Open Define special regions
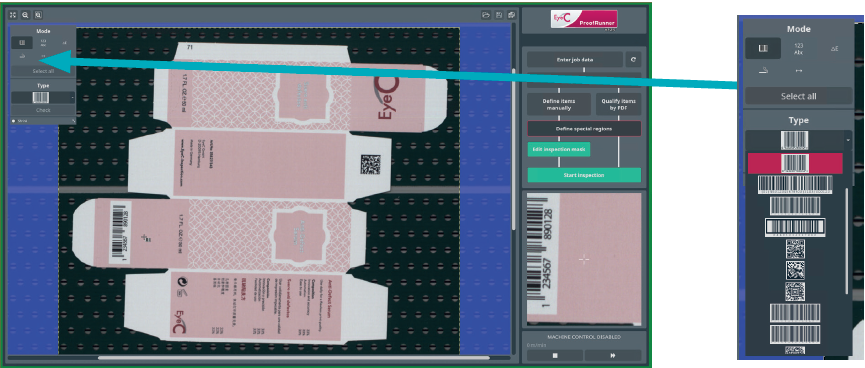Viewport: 865px width, 368px height. (584, 129)
